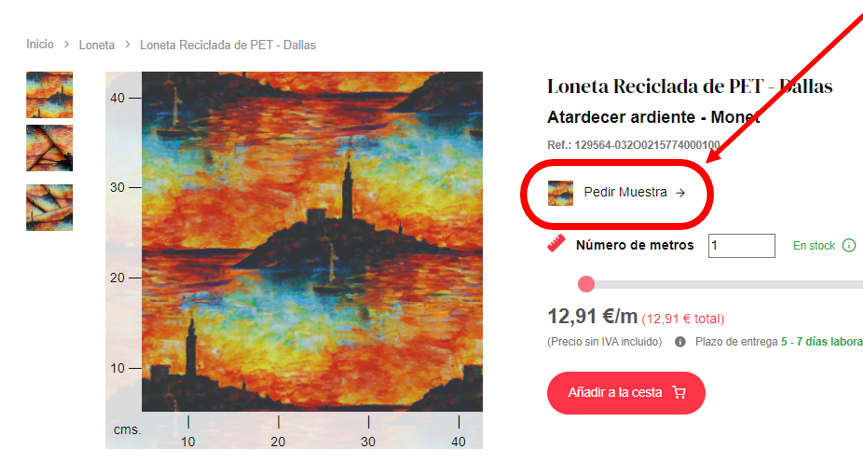863x463 pixels.
Task: Open Loneta Reciclada de PET - Dallas breadcrumb
Action: click(228, 45)
